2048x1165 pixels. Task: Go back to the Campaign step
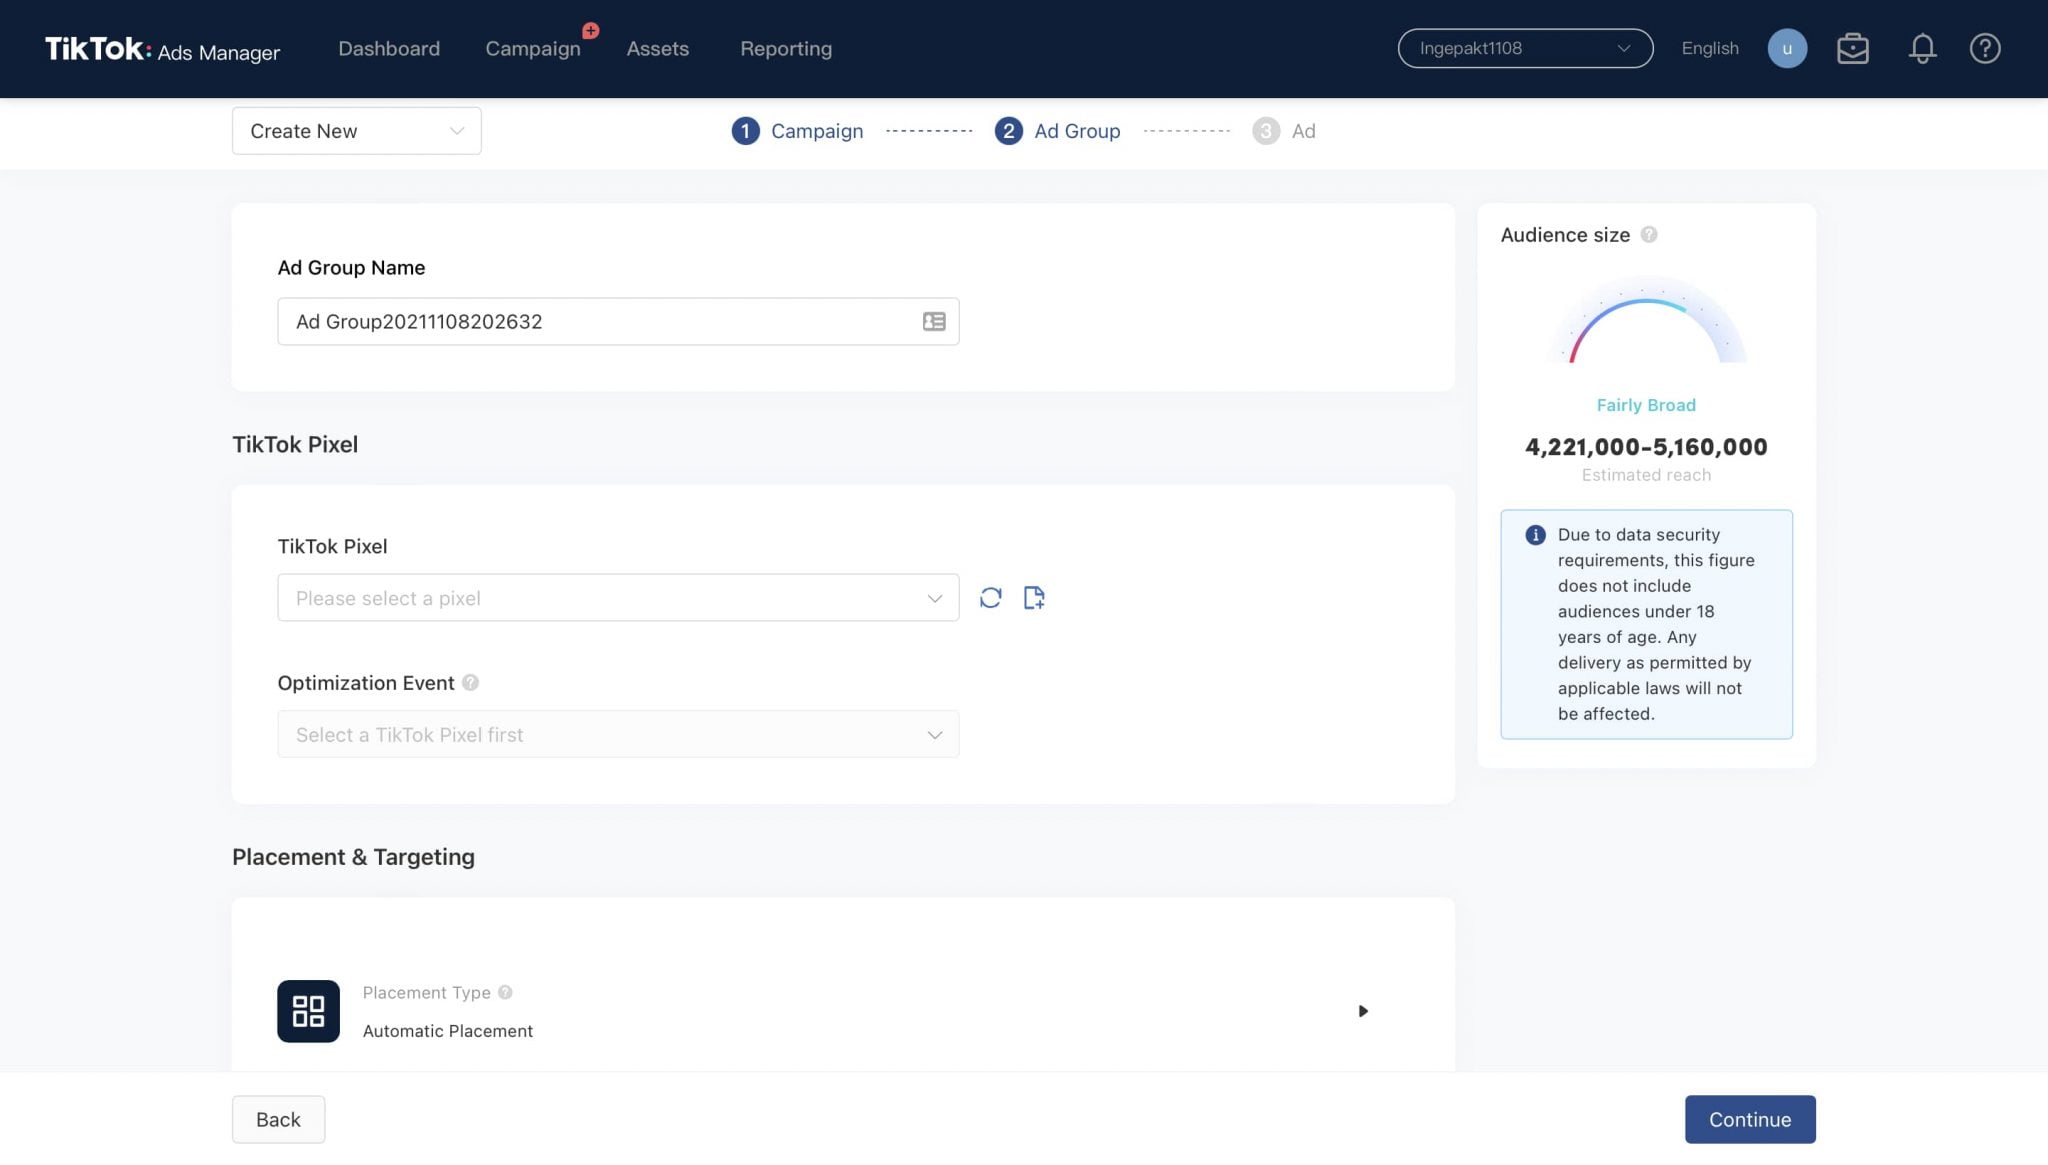pyautogui.click(x=797, y=131)
